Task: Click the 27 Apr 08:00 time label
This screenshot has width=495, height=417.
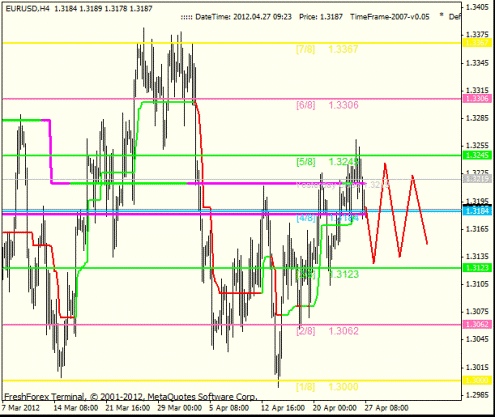Action: [x=386, y=408]
